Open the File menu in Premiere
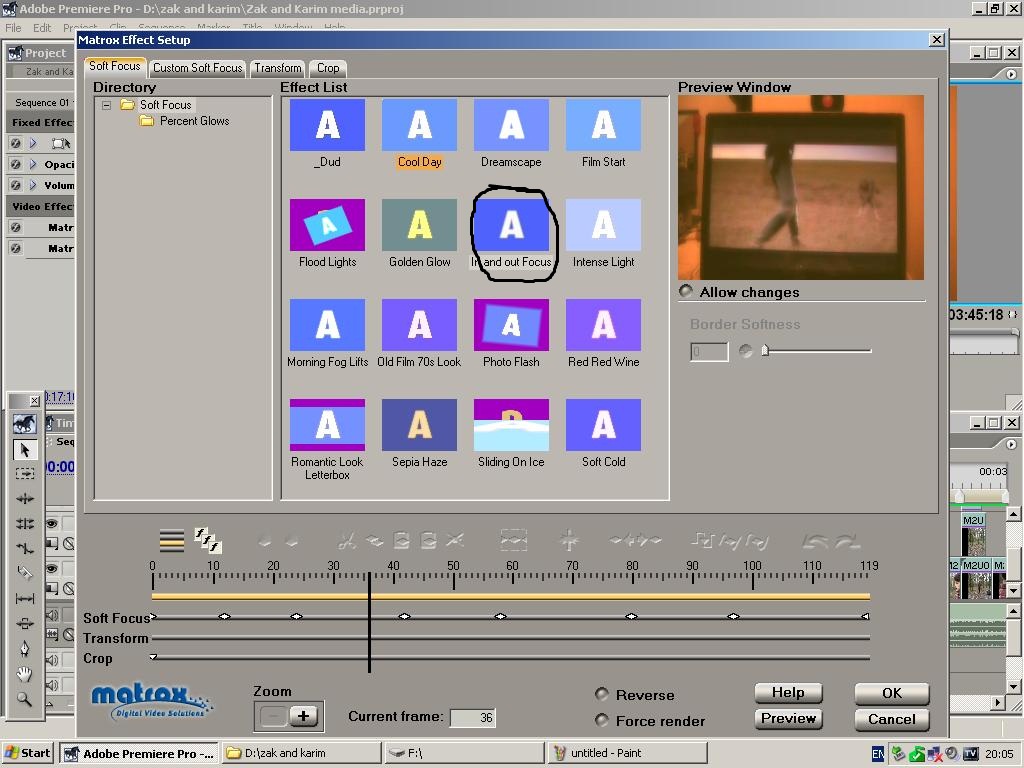The image size is (1024, 768). pyautogui.click(x=13, y=27)
